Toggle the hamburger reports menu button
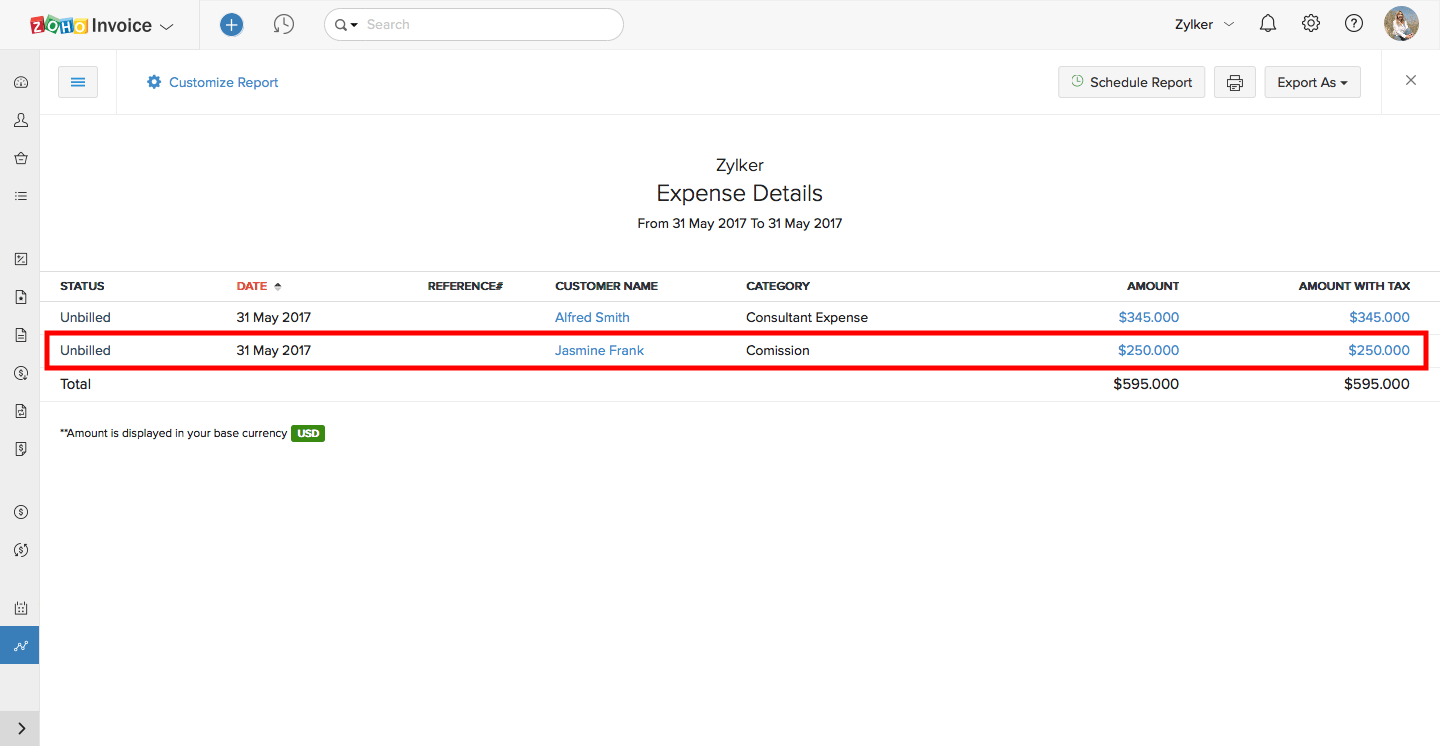The height and width of the screenshot is (746, 1440). (78, 82)
